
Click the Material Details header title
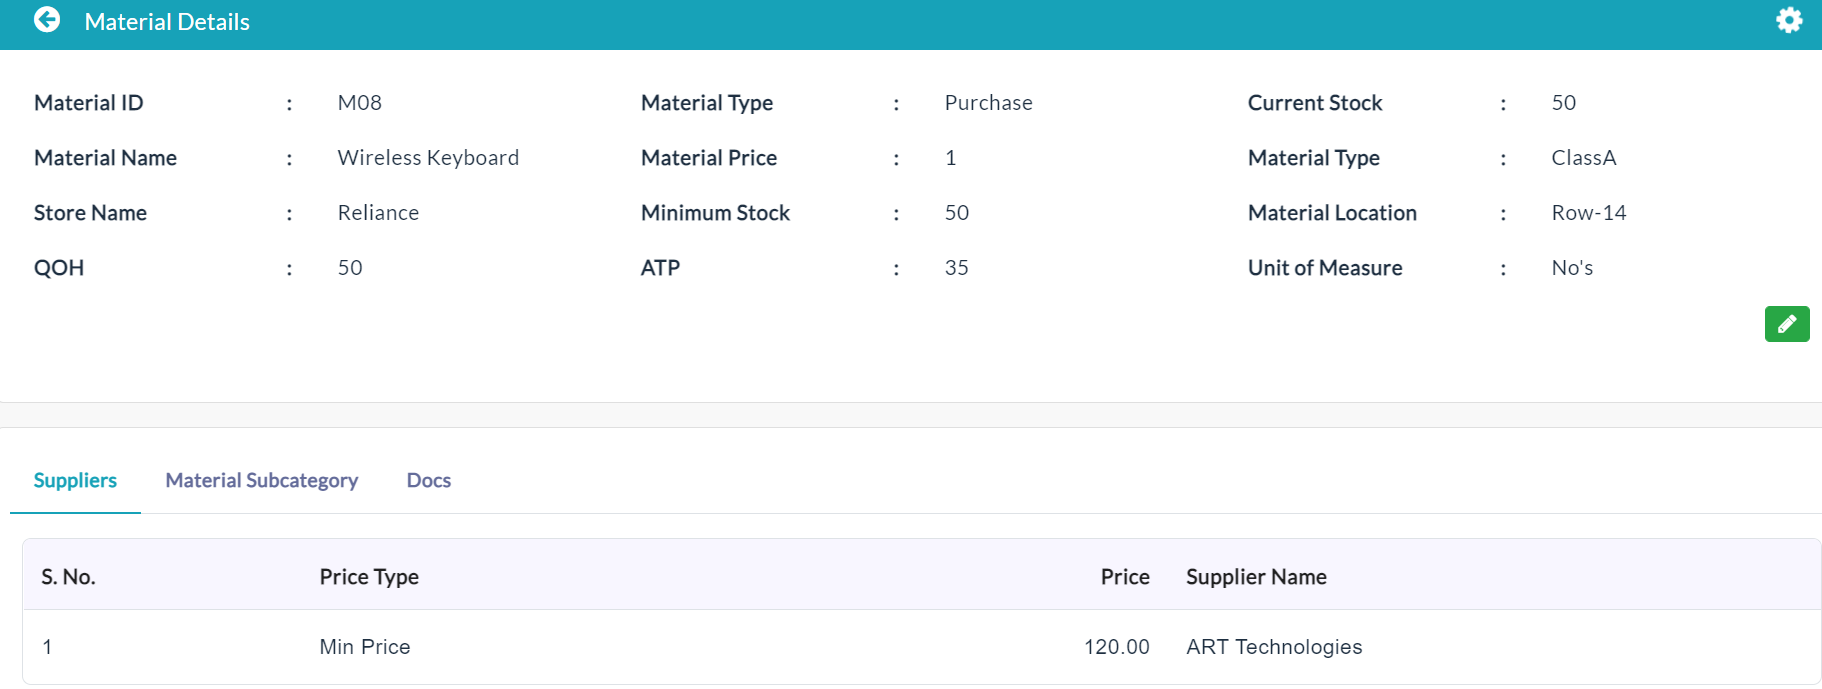[167, 22]
